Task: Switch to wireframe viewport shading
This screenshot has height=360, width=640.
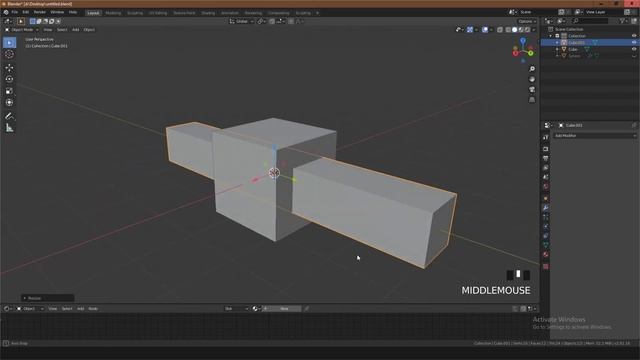Action: pyautogui.click(x=508, y=30)
